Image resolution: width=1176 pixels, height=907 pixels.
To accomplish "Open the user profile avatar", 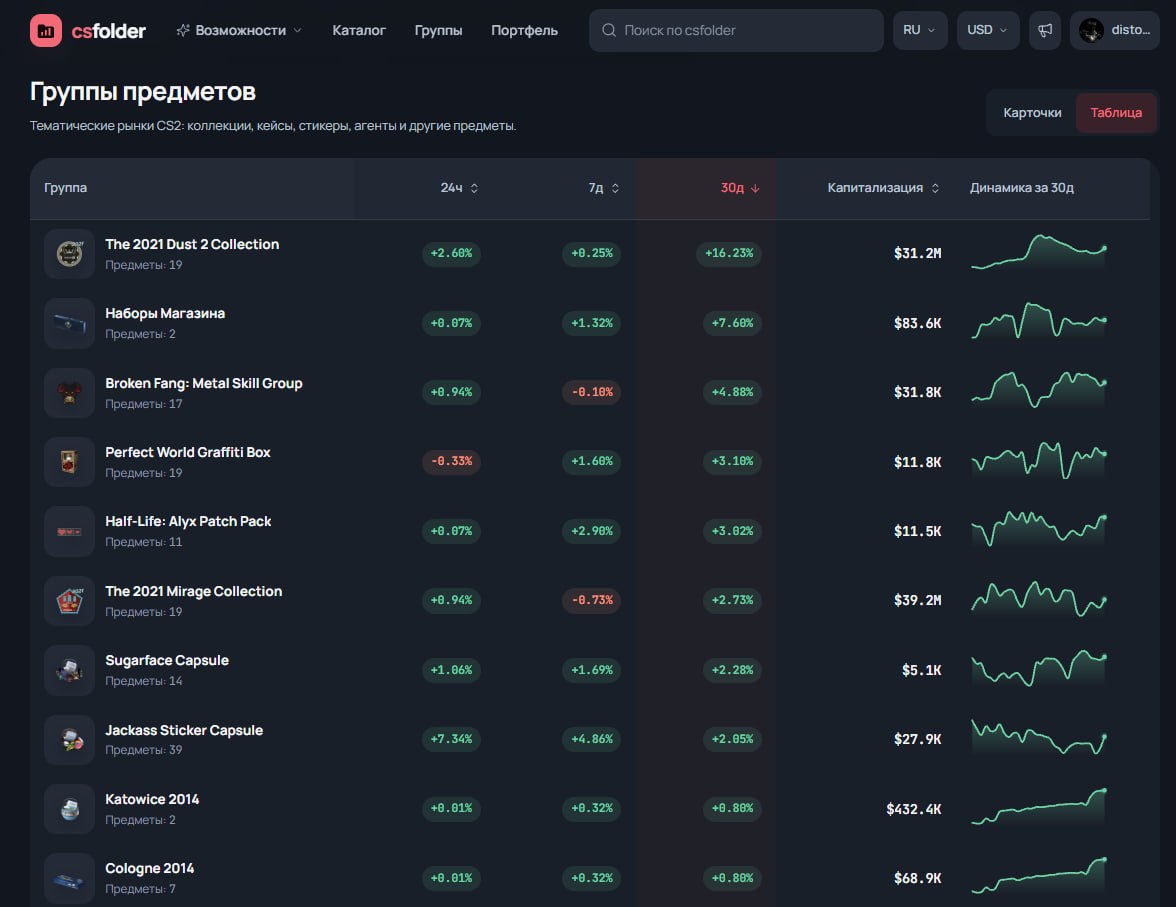I will 1091,31.
